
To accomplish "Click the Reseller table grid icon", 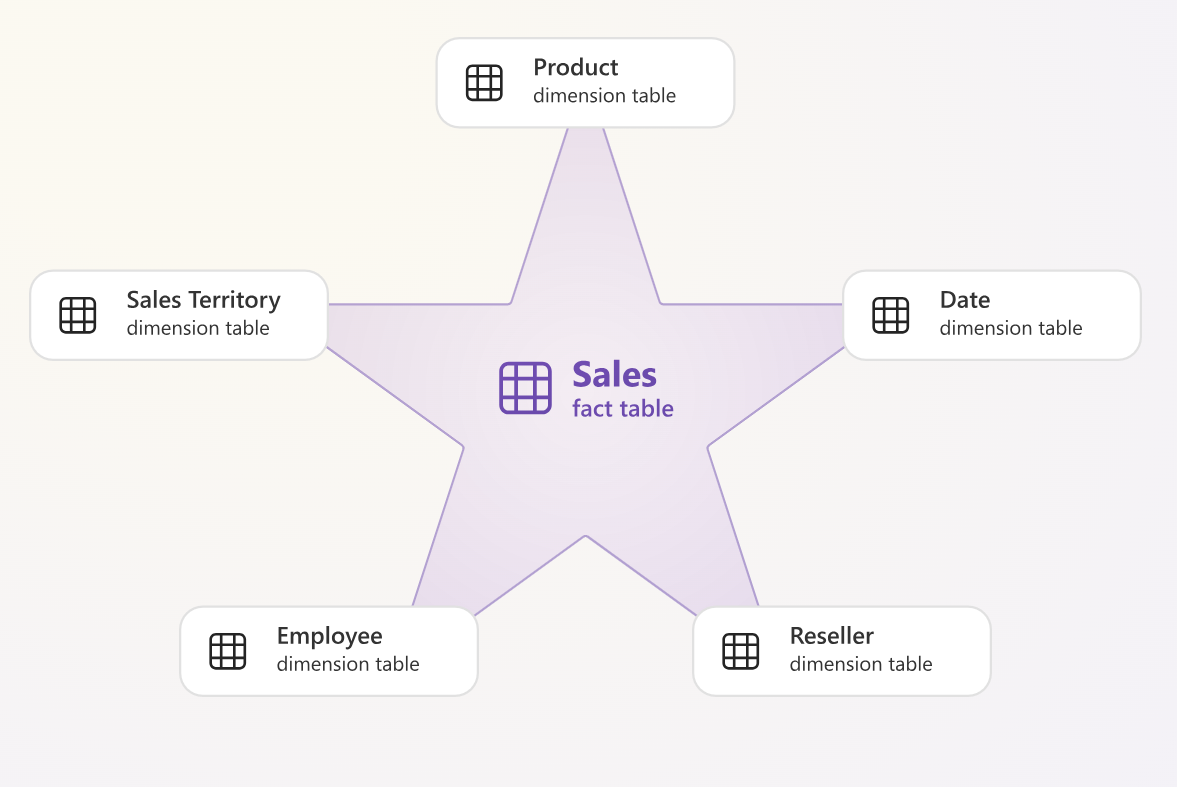I will pyautogui.click(x=741, y=651).
